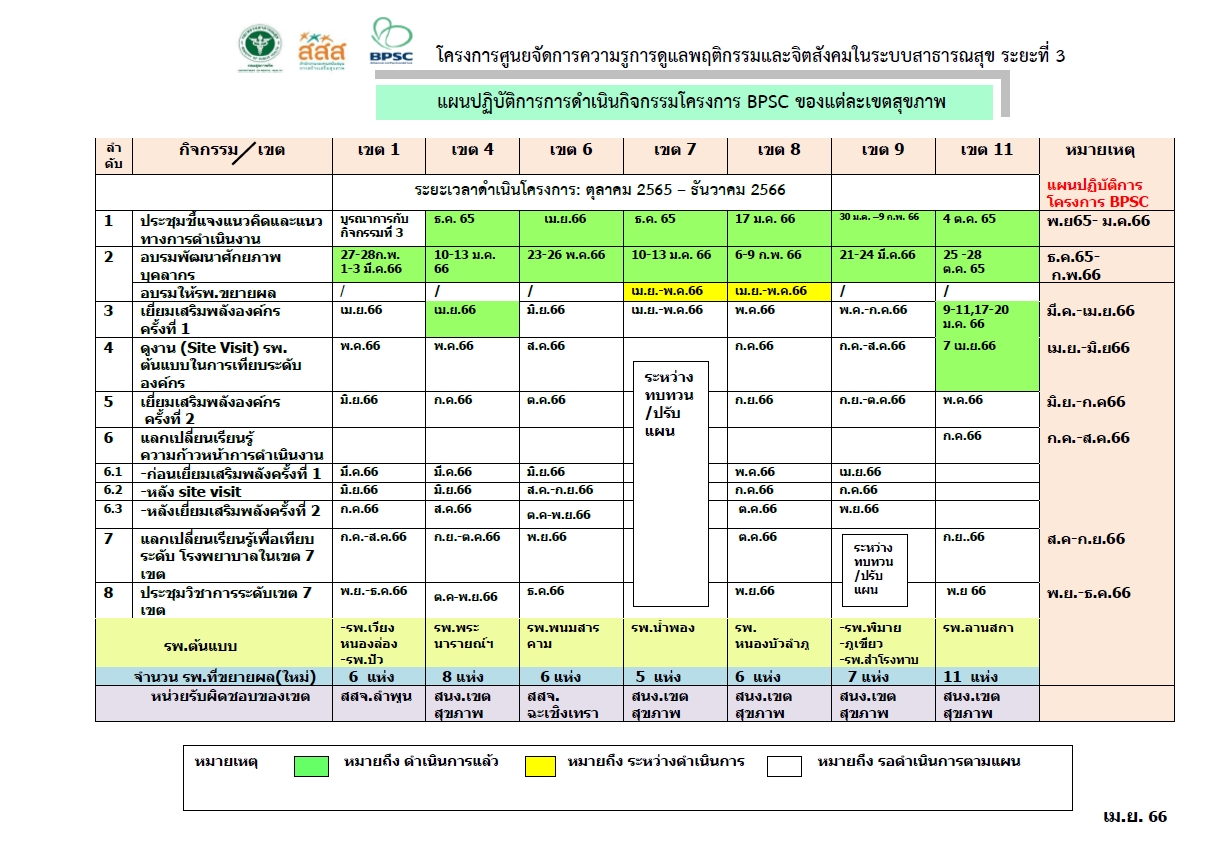Select the เขต 11 column header
Image resolution: width=1229 pixels, height=859 pixels.
point(986,150)
